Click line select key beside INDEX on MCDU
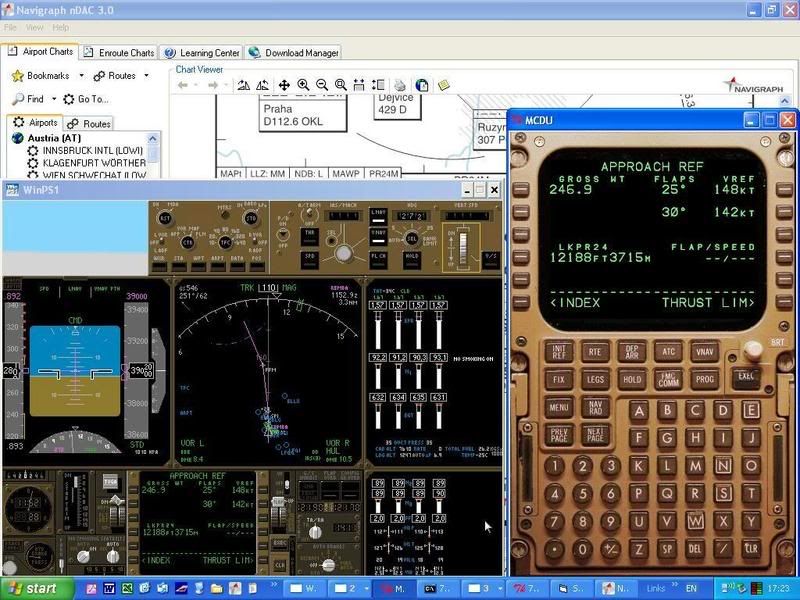The height and width of the screenshot is (600, 800). [x=521, y=303]
